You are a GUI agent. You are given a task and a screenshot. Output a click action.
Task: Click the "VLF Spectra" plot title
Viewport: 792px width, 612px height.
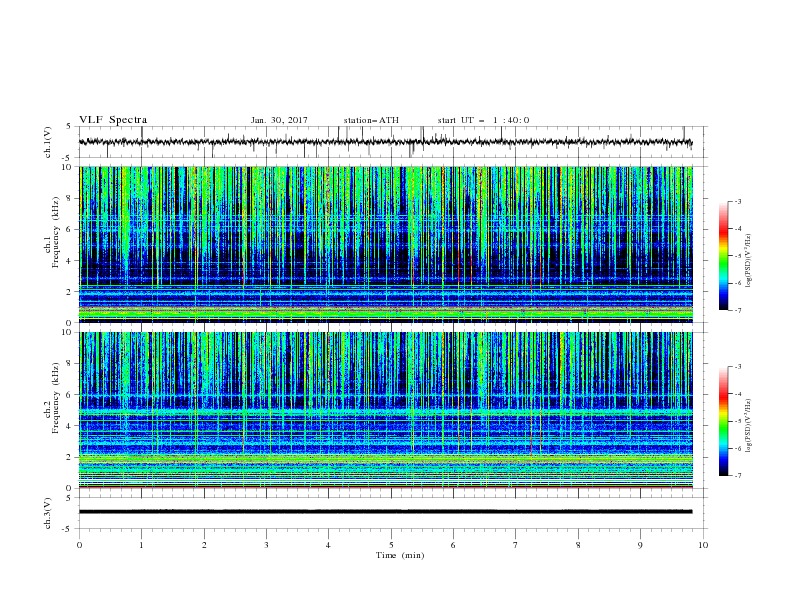(x=113, y=120)
